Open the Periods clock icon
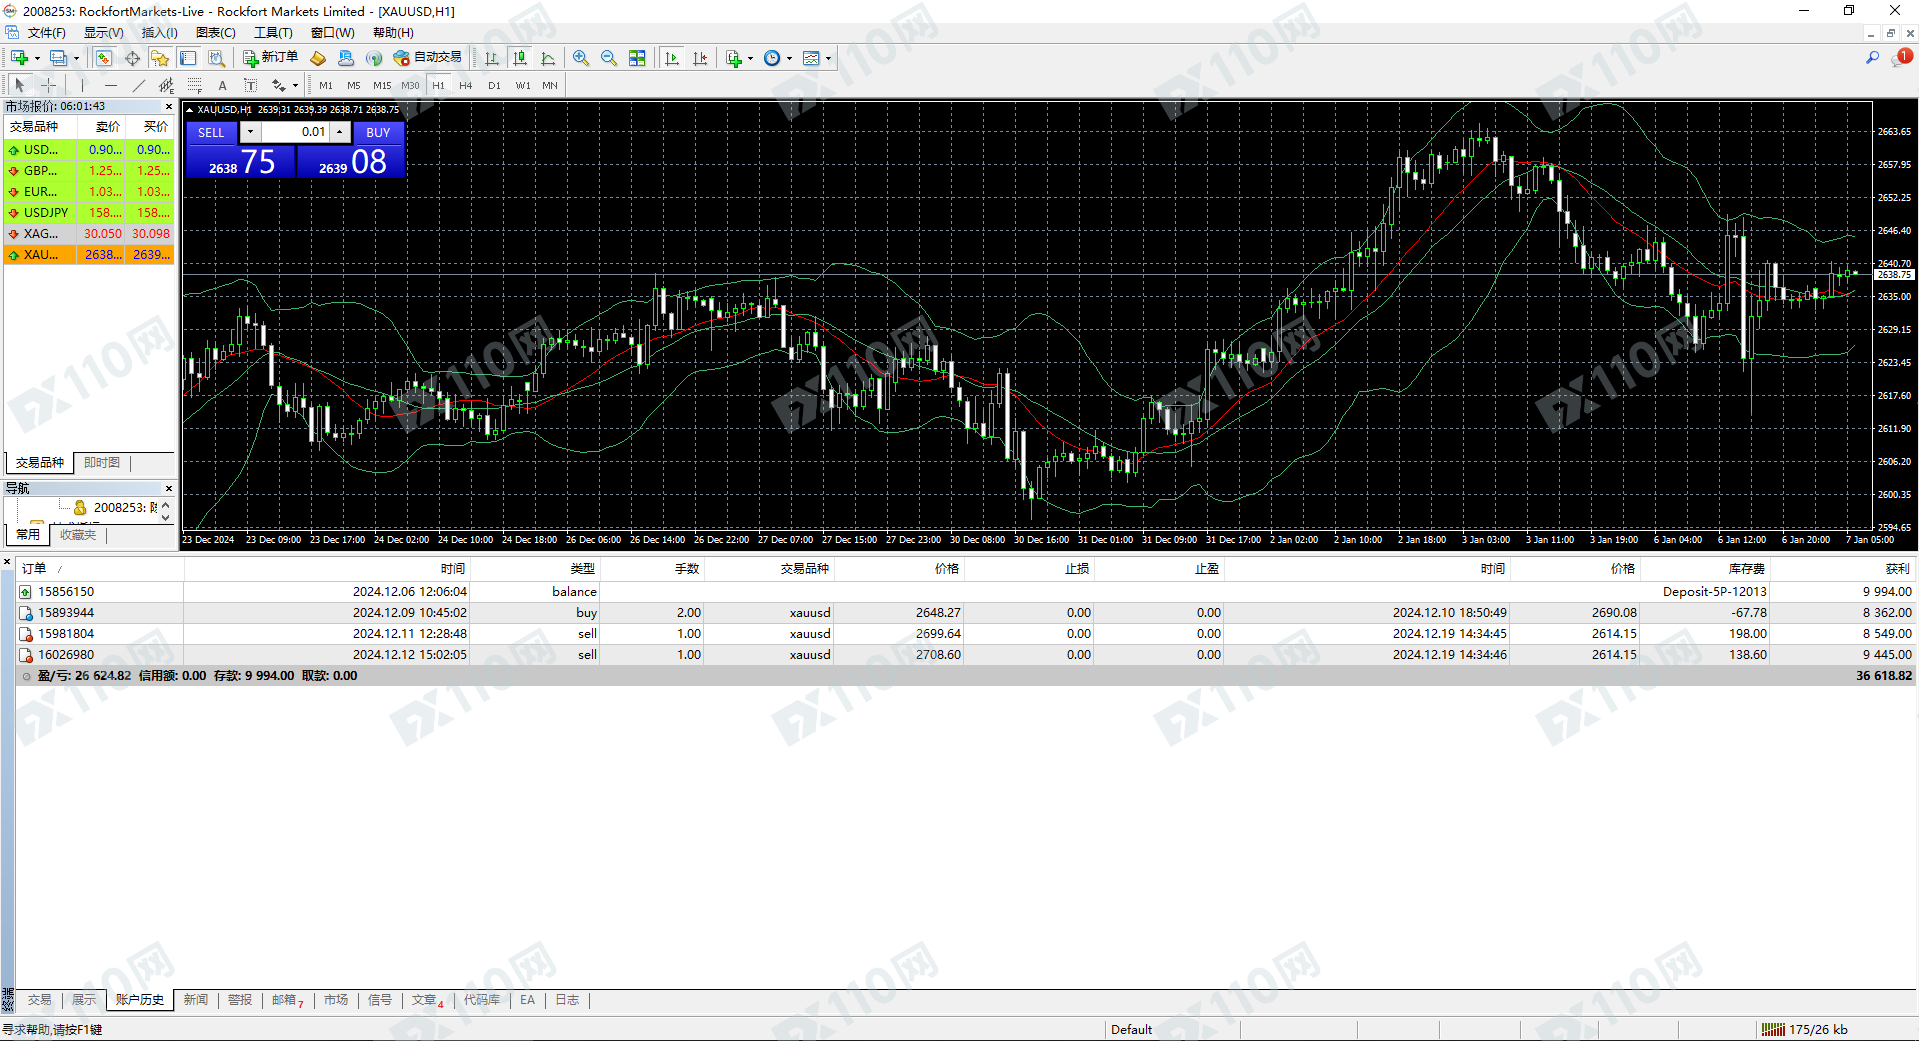 pos(772,58)
